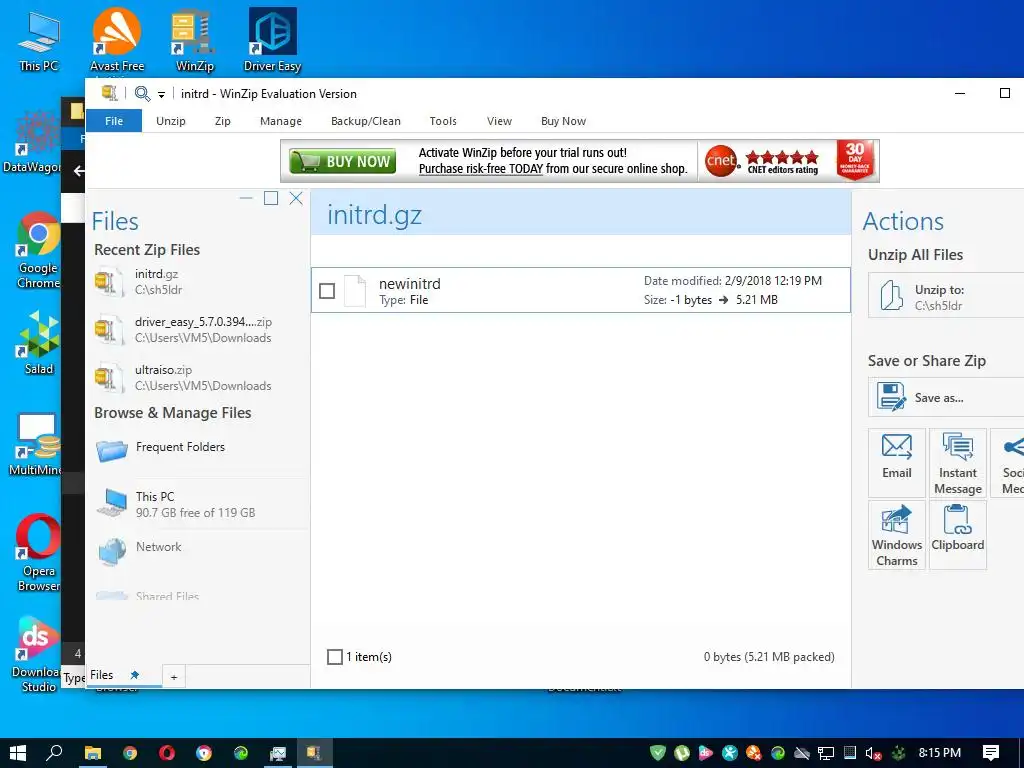Open the Backup/Clean ribbon tab

(366, 121)
